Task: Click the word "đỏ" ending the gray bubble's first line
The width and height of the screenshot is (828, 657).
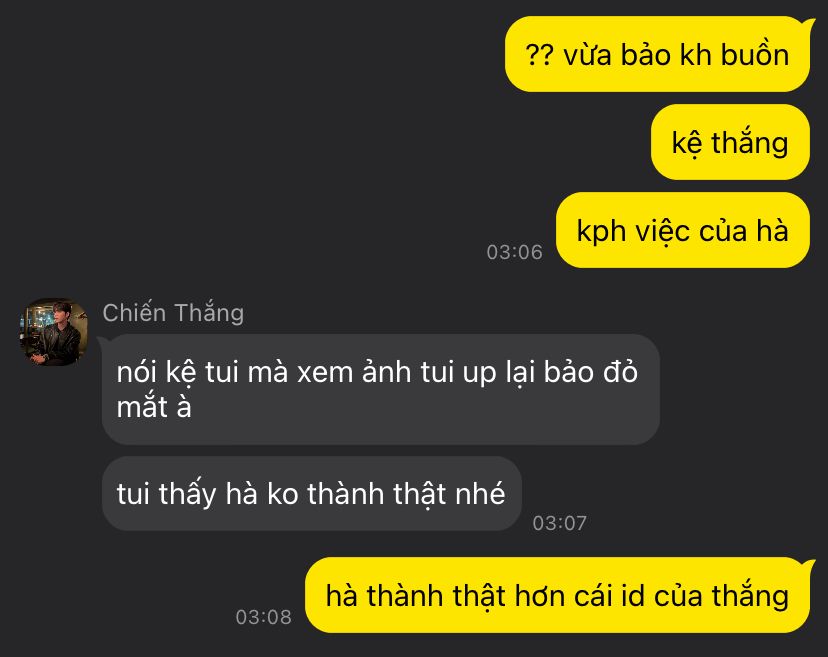Action: click(x=621, y=371)
